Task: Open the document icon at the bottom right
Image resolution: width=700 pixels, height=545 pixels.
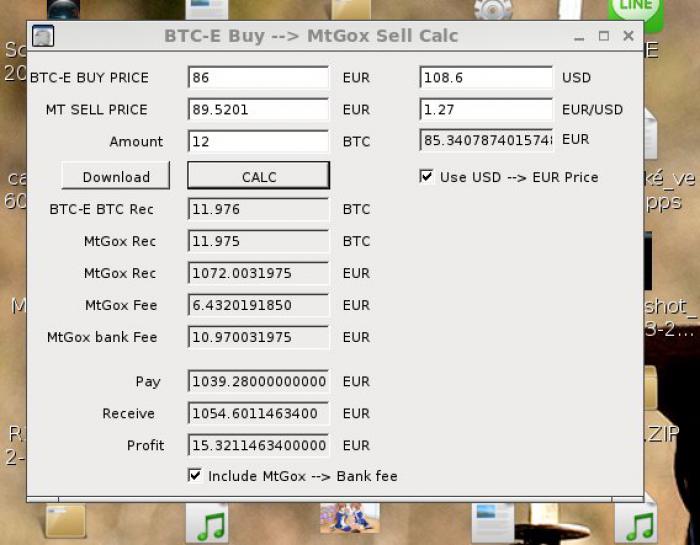Action: (x=493, y=523)
